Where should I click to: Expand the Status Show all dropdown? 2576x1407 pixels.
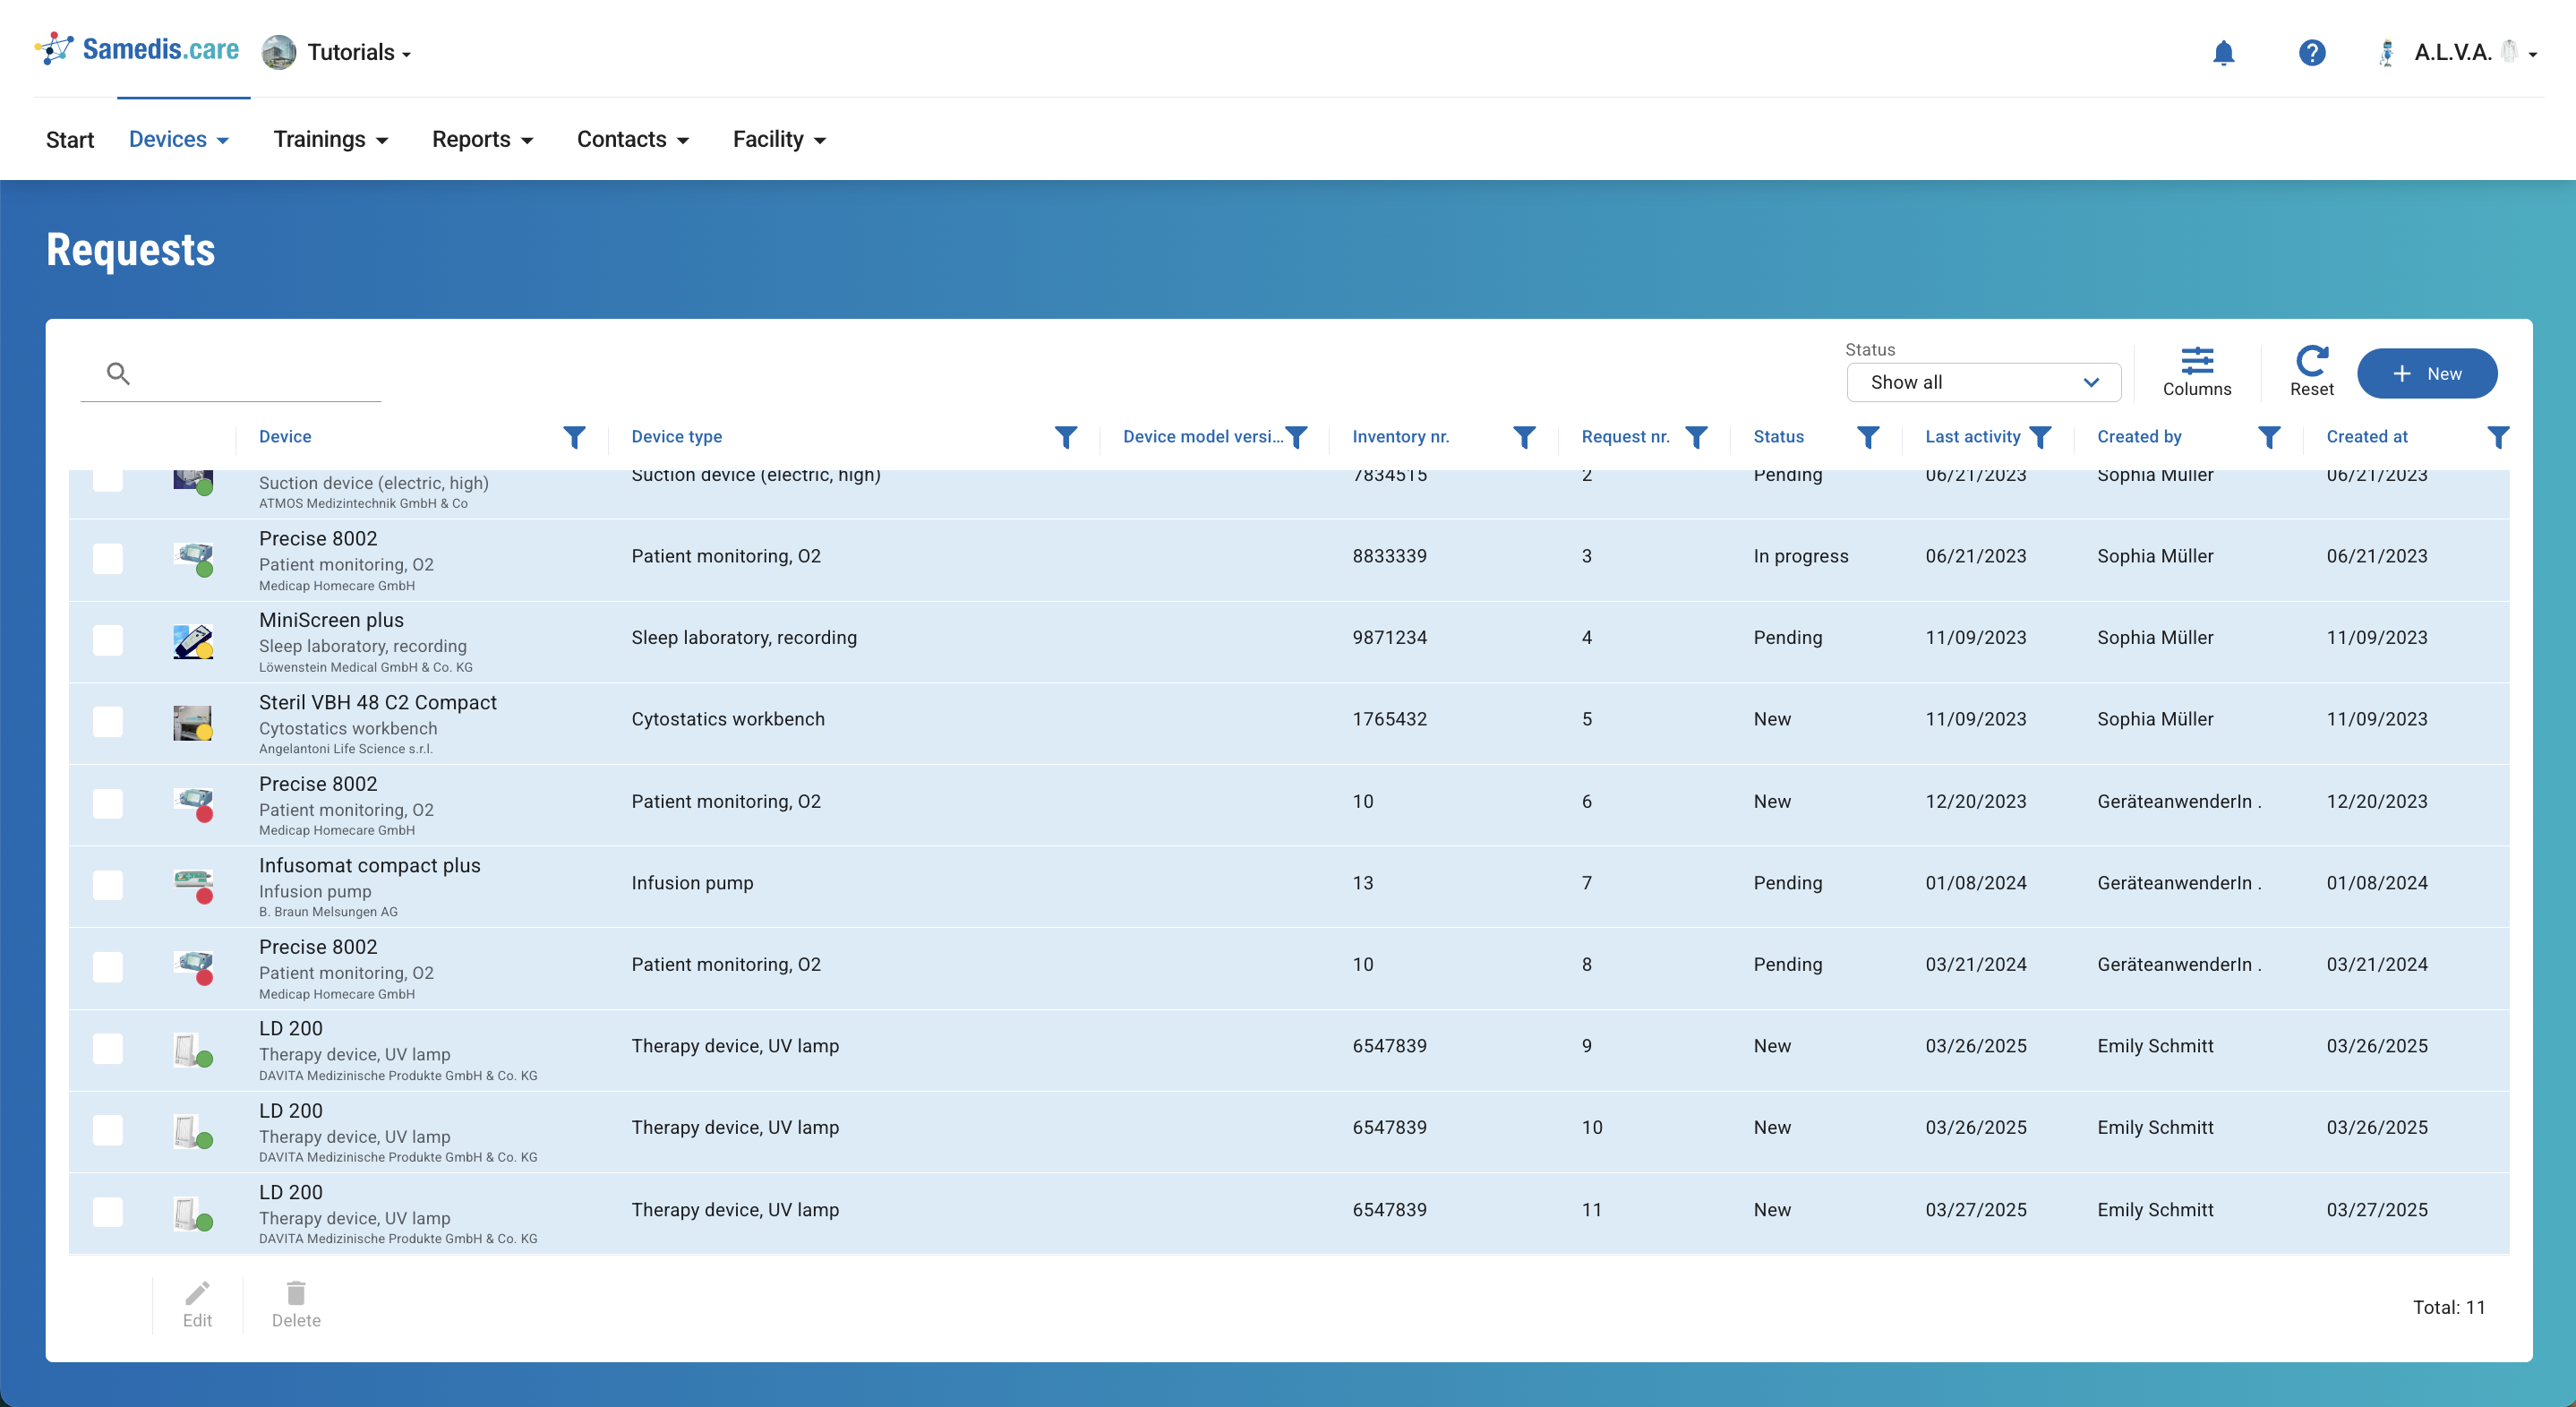pyautogui.click(x=1983, y=382)
